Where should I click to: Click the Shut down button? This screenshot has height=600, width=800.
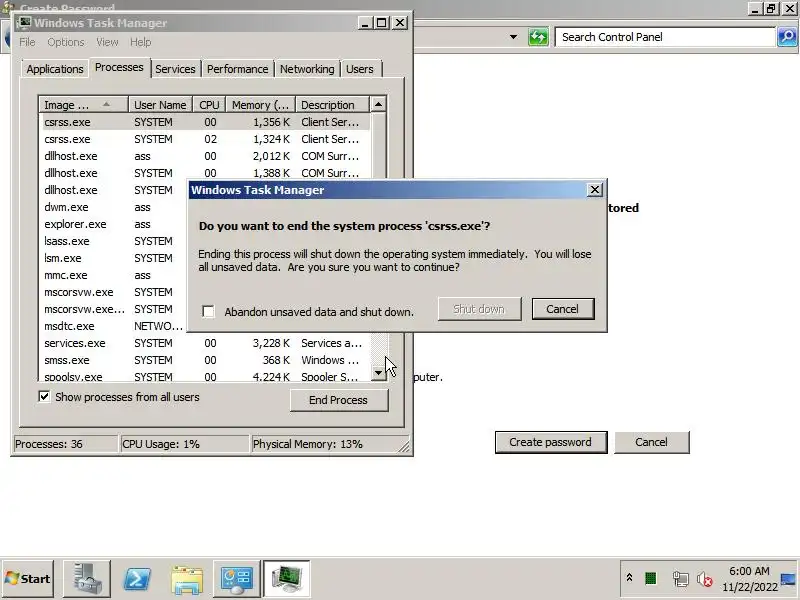point(479,309)
